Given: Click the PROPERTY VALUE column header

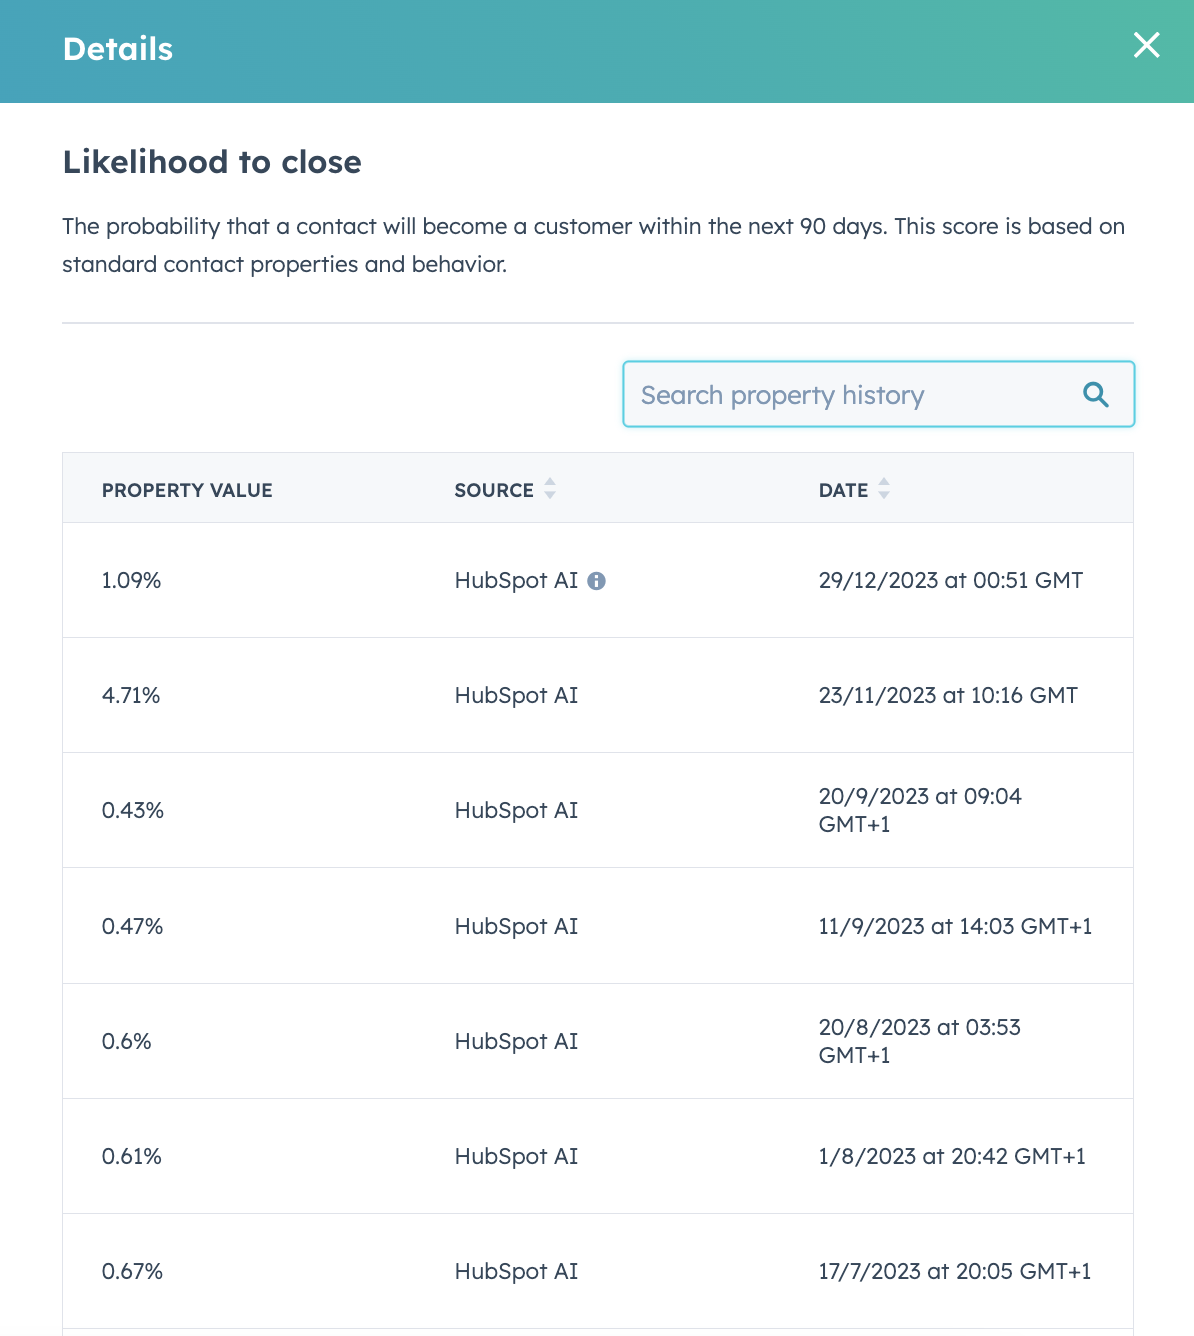Looking at the screenshot, I should click(187, 490).
